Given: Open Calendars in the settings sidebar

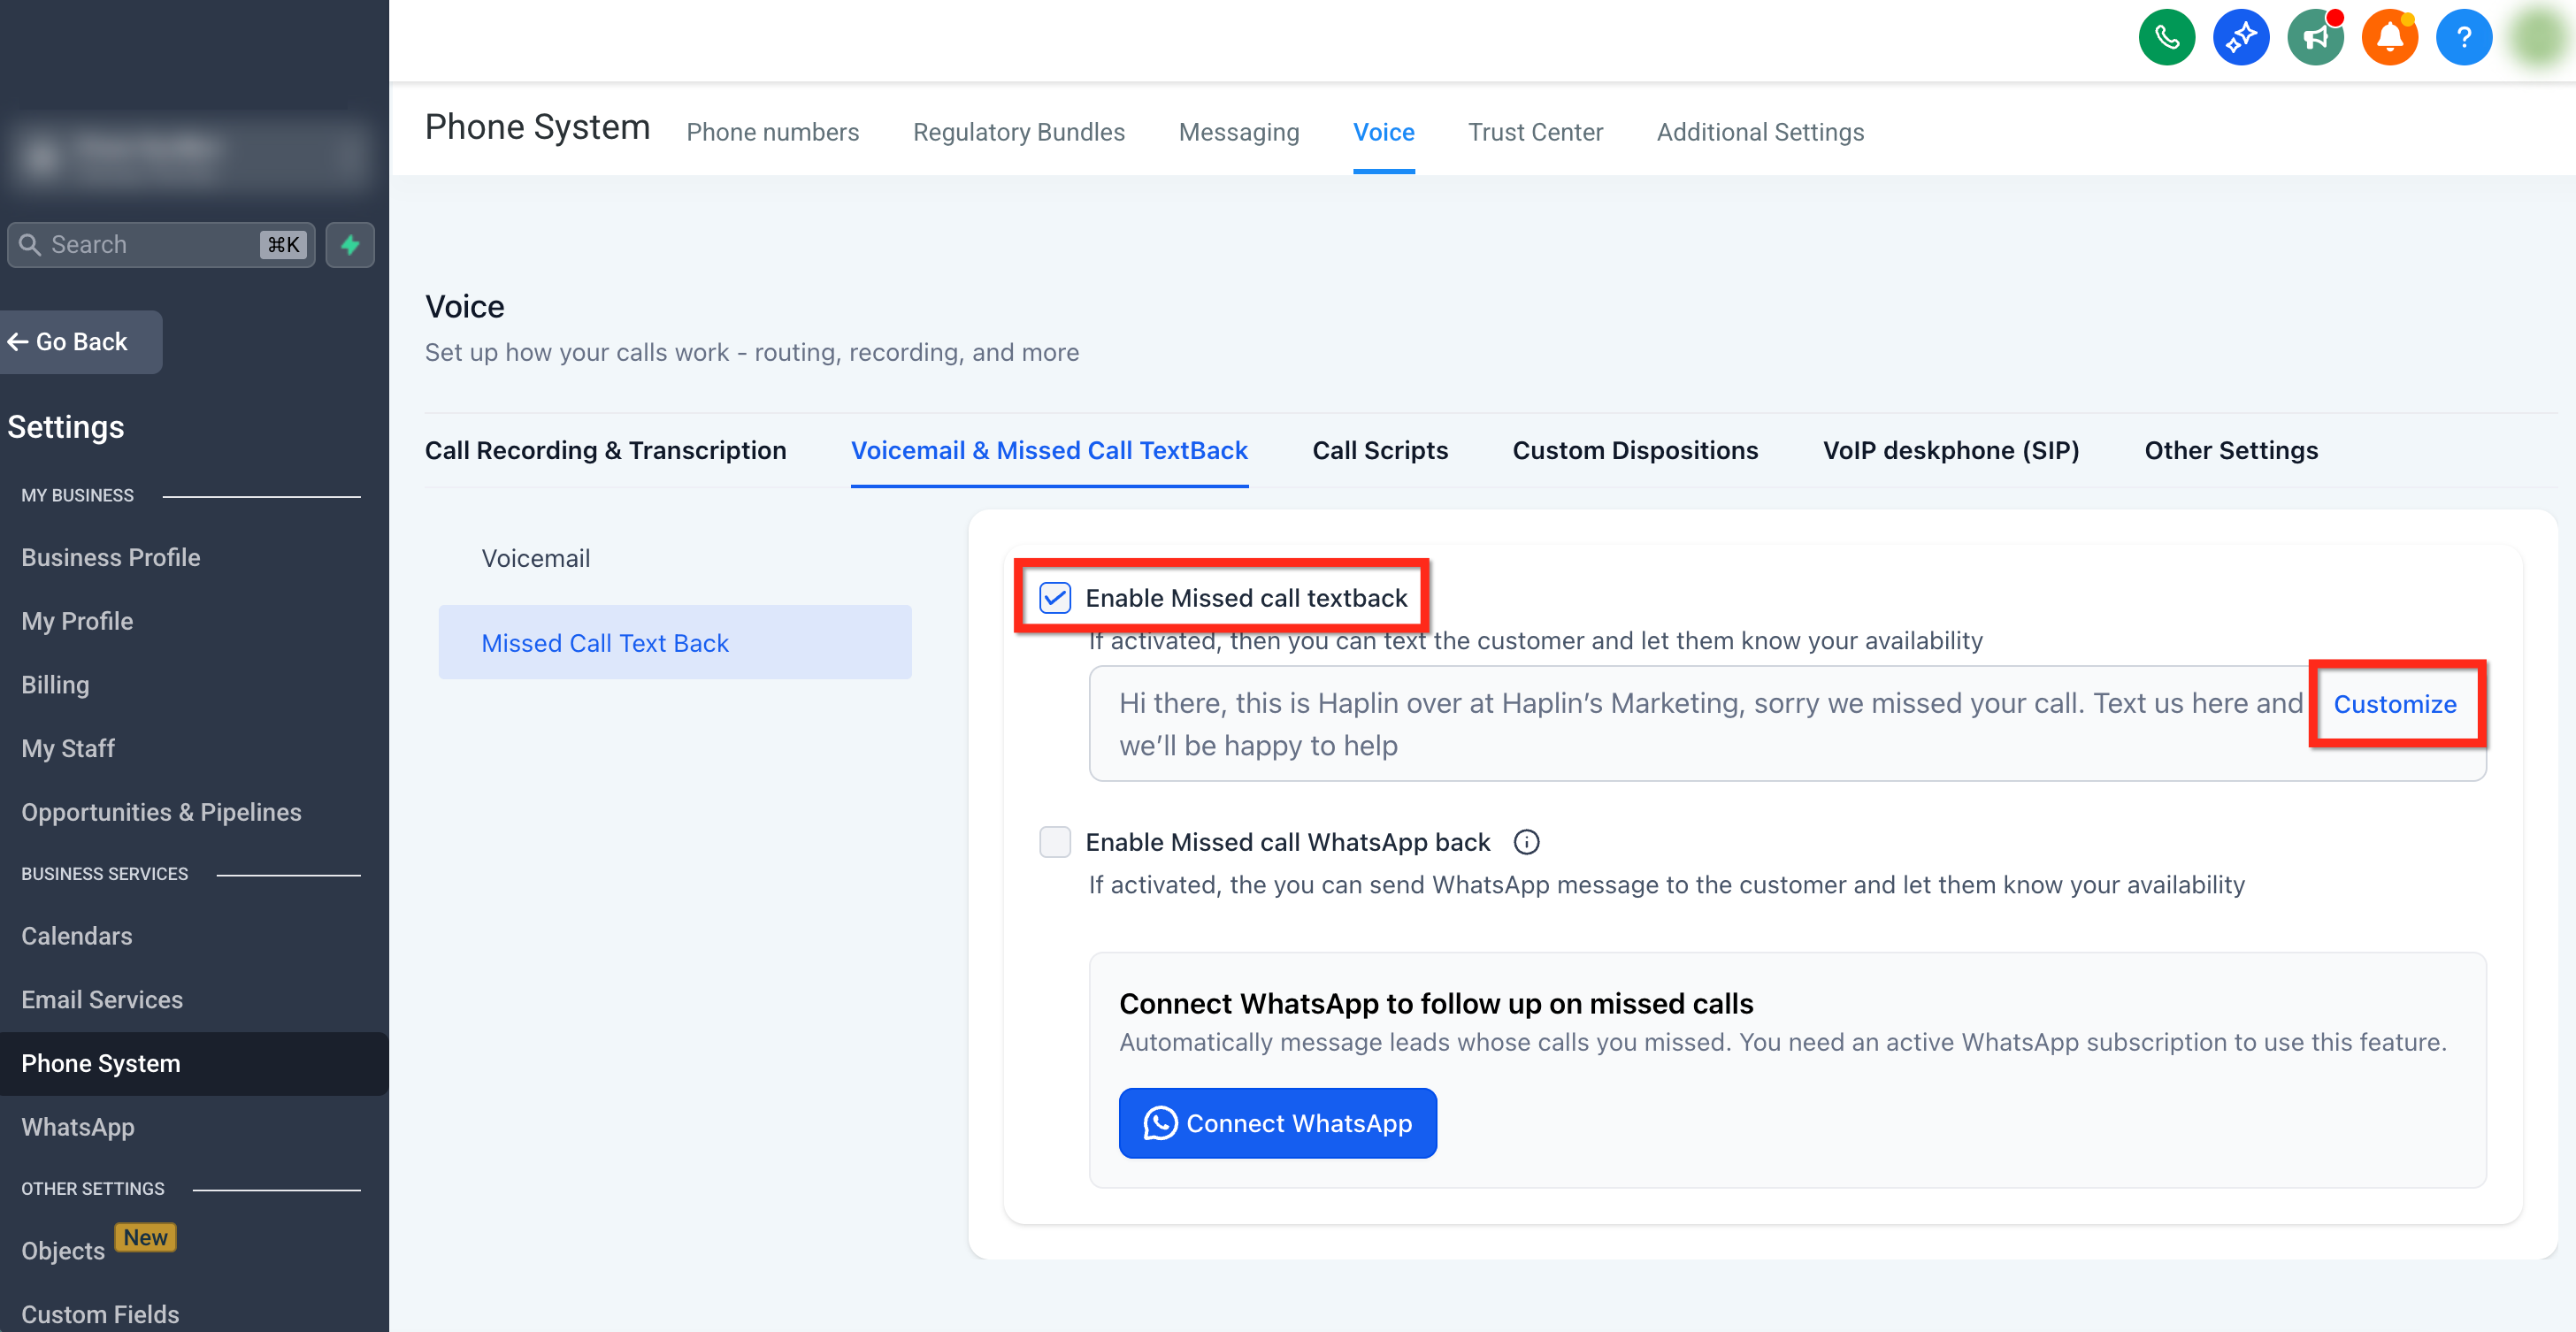Looking at the screenshot, I should click(77, 936).
